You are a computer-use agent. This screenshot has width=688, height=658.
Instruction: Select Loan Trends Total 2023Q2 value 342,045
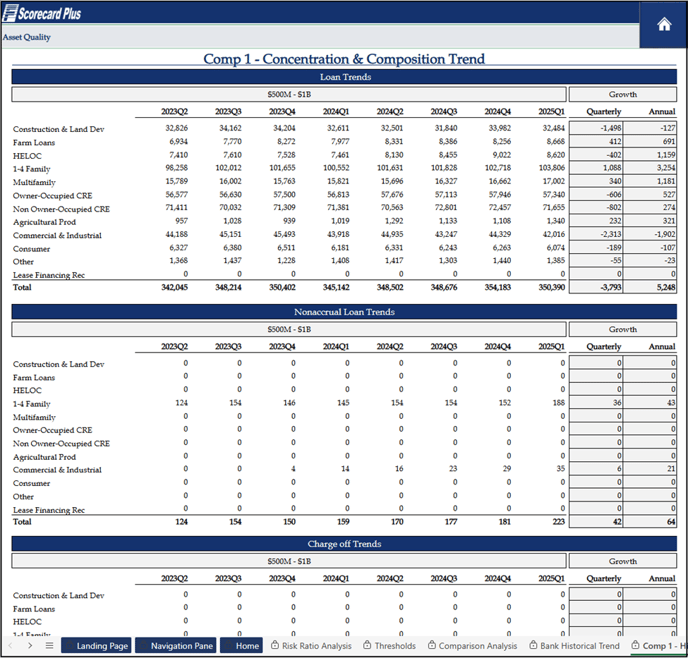[x=174, y=287]
